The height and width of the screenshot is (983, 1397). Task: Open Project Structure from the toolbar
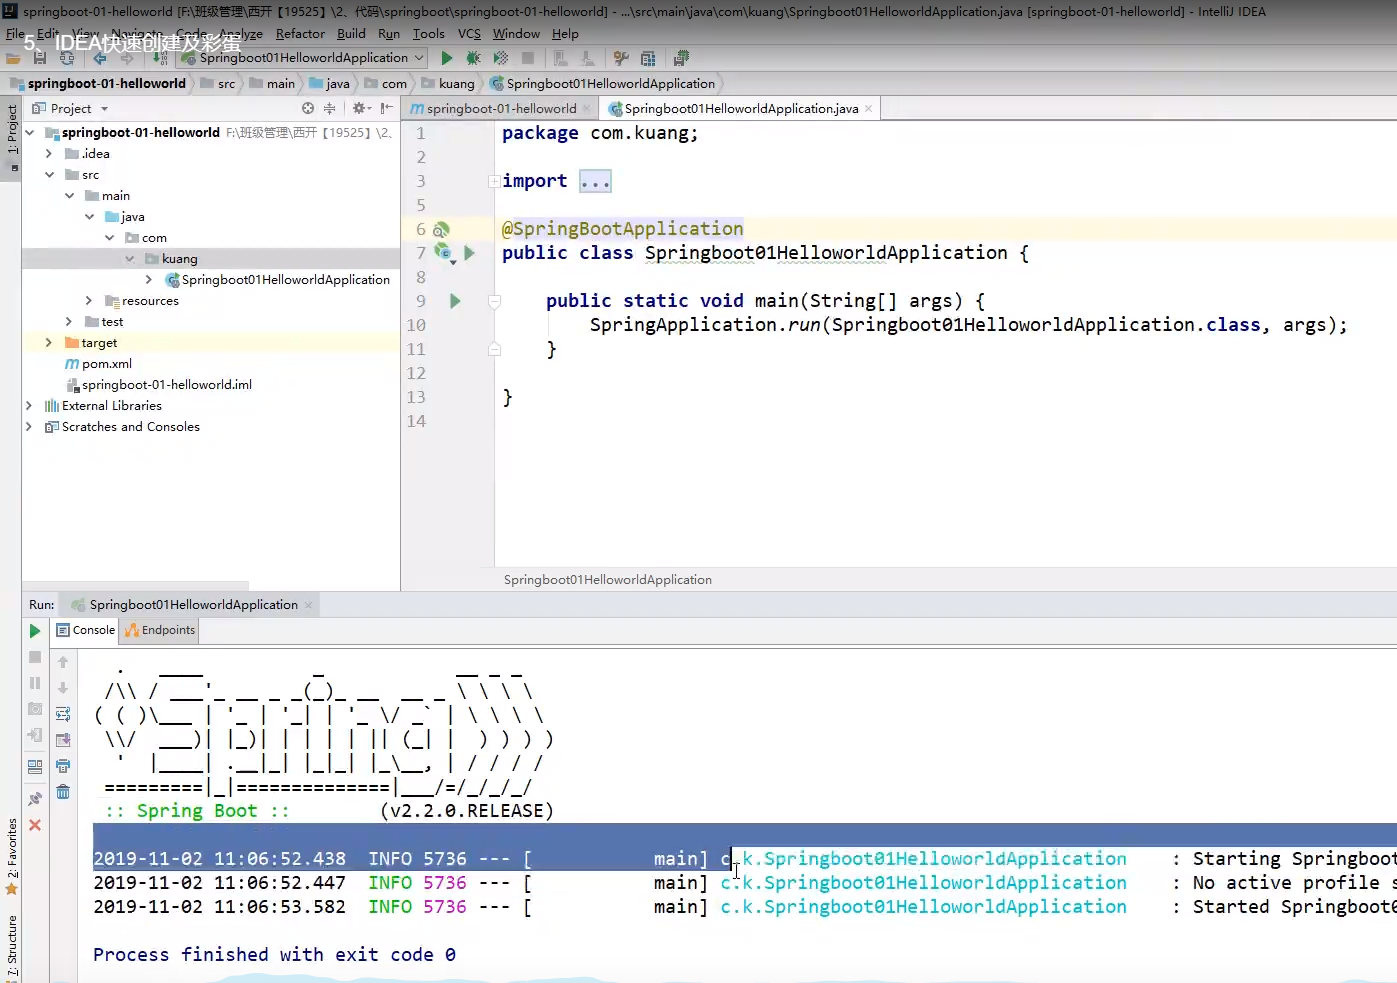pos(648,59)
